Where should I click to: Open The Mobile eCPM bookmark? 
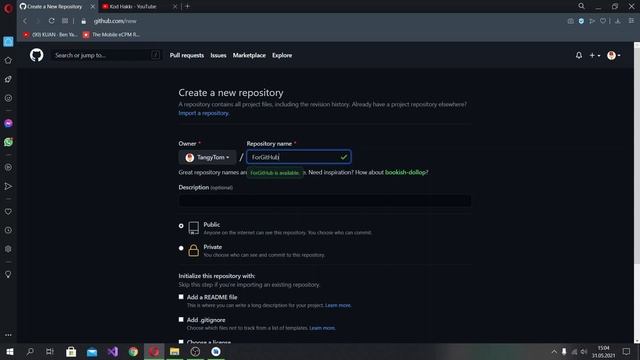click(111, 35)
